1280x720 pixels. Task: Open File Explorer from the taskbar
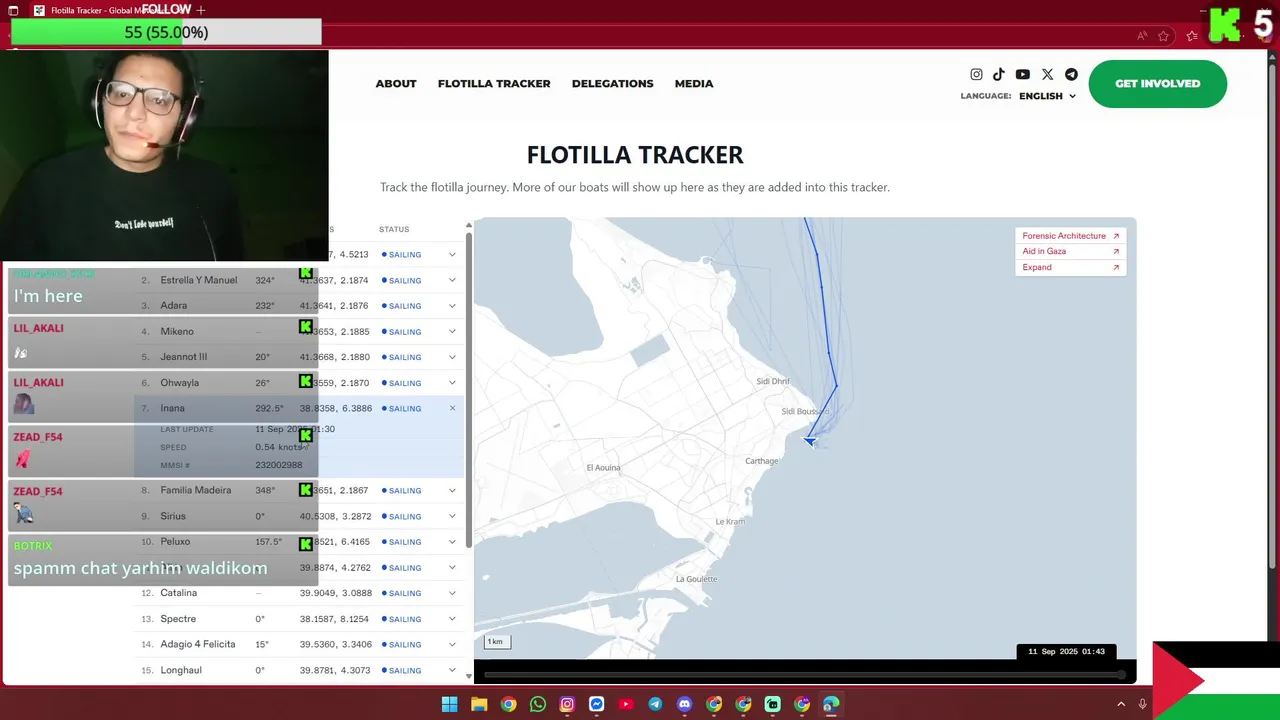click(x=479, y=704)
